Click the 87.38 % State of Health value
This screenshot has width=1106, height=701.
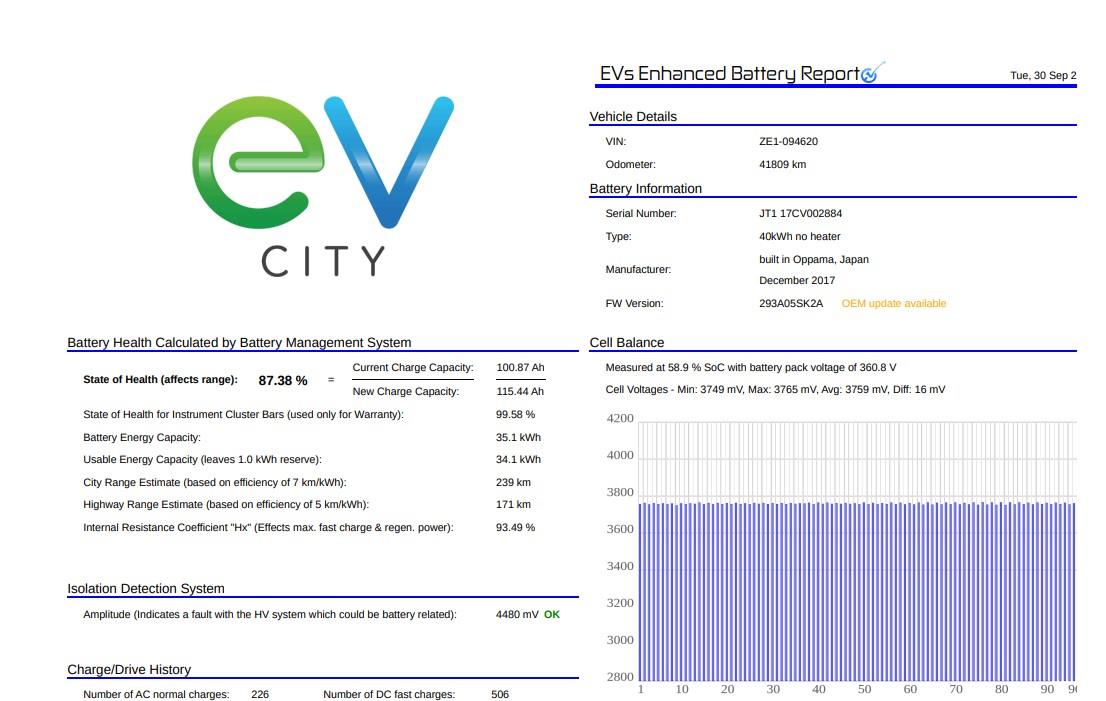point(283,381)
